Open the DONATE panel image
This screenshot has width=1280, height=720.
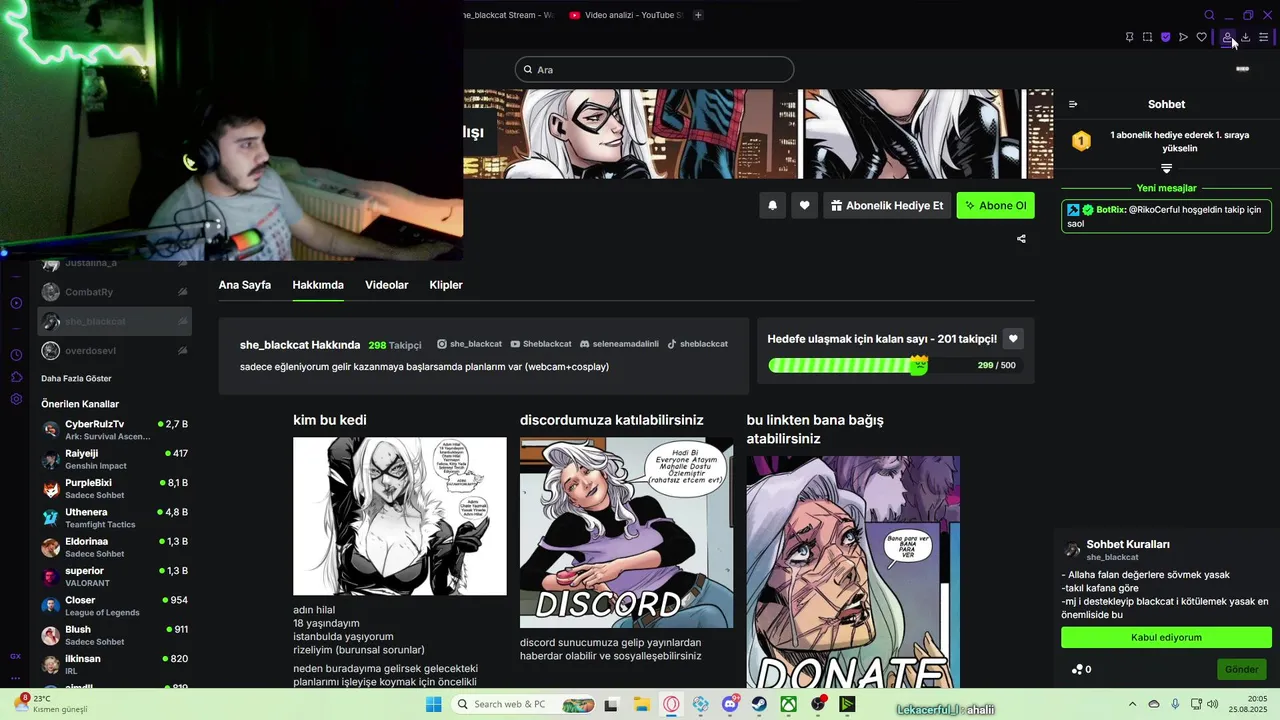coord(853,572)
